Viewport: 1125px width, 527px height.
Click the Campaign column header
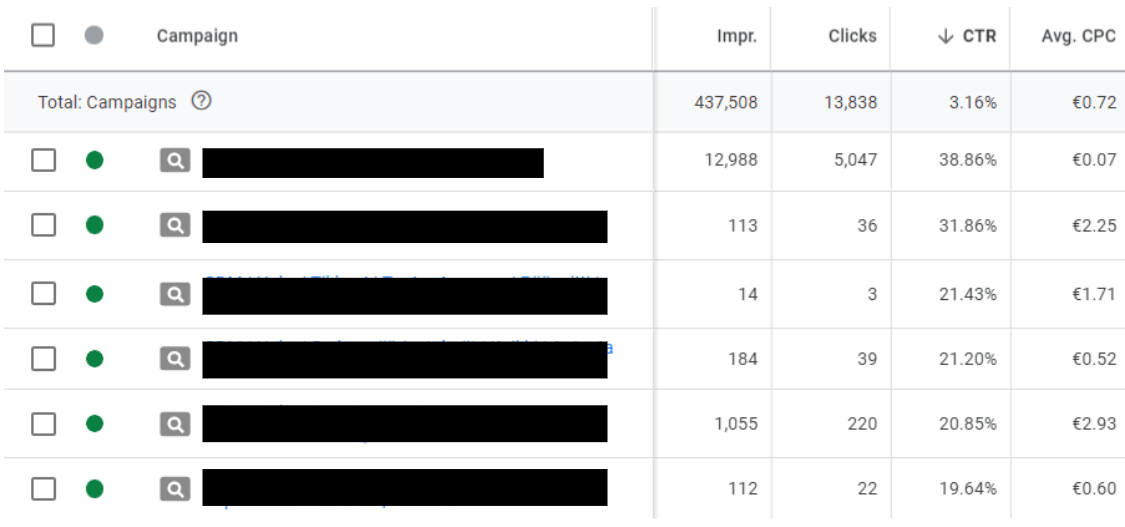click(197, 36)
